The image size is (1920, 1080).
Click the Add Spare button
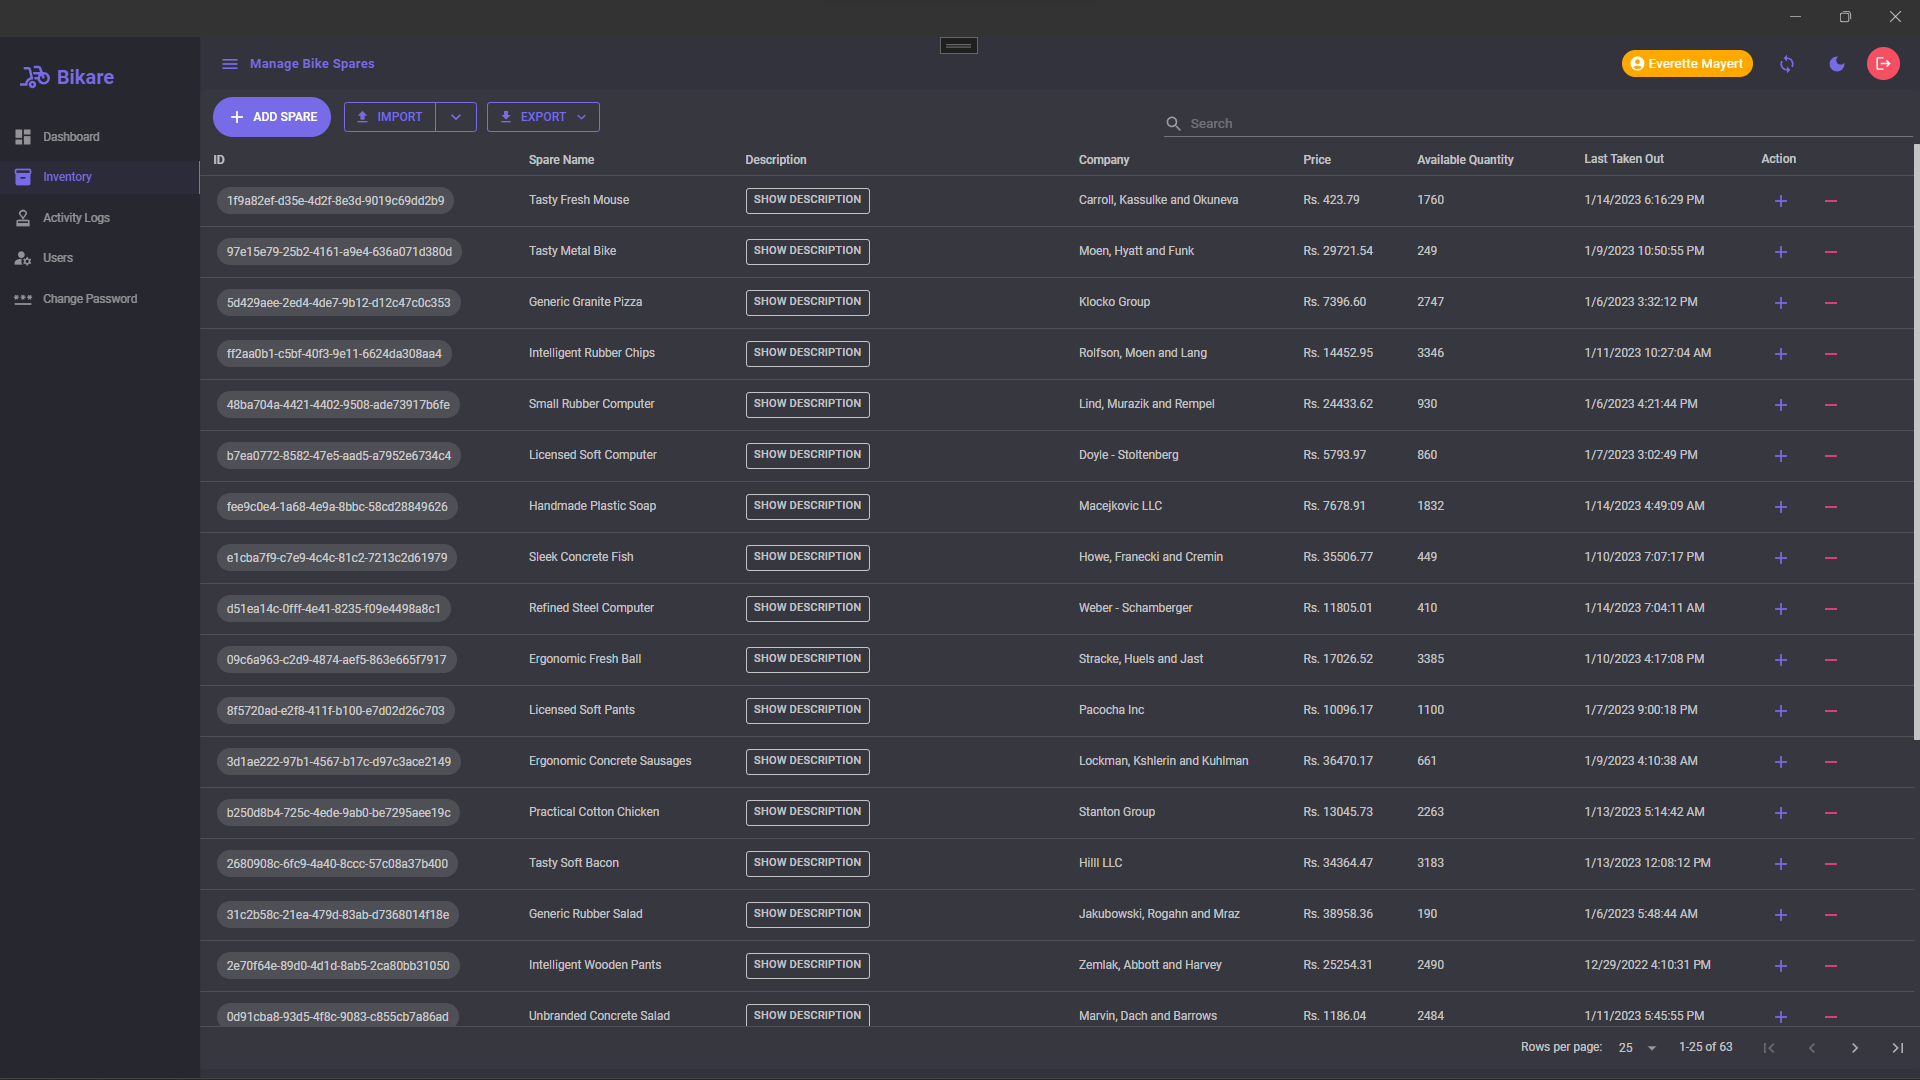[272, 117]
